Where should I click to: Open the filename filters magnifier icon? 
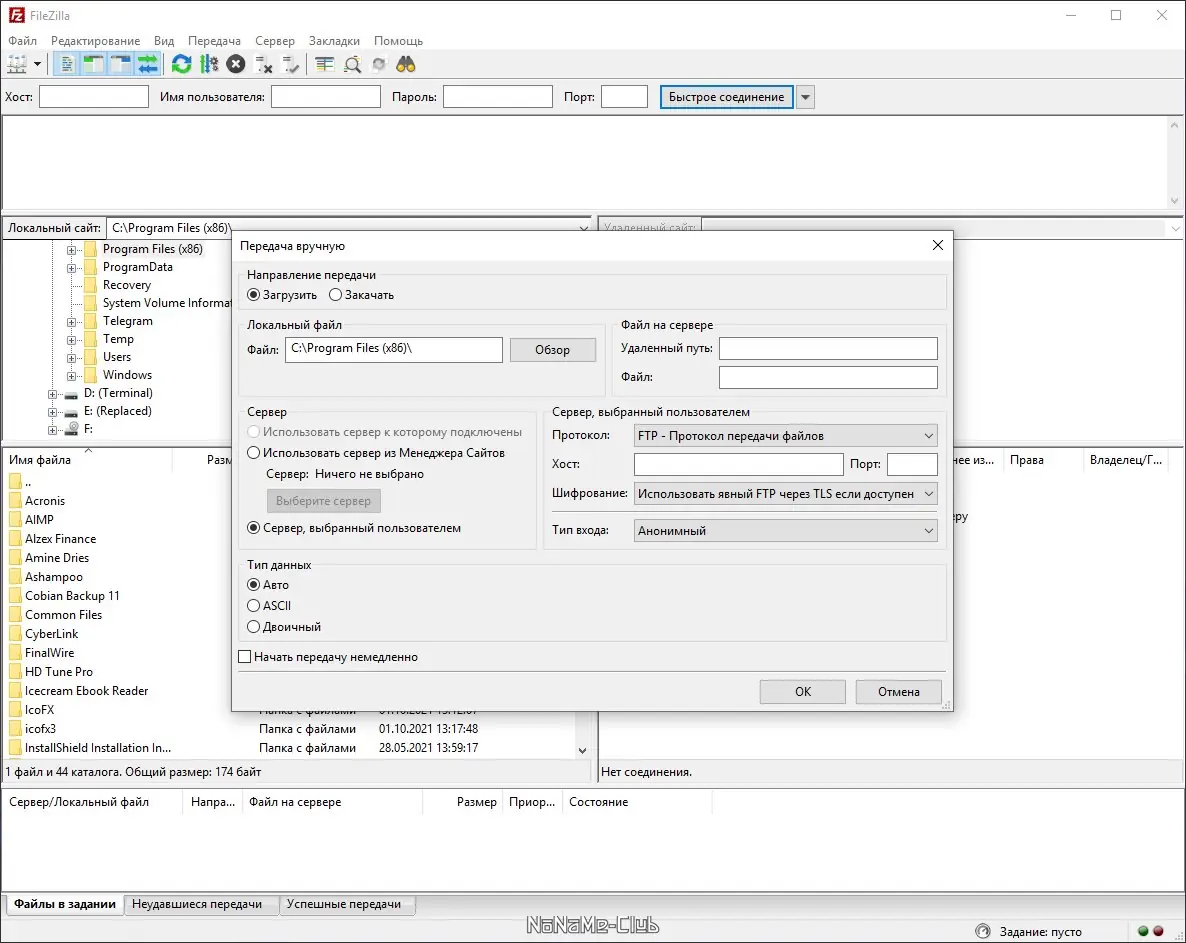click(x=352, y=64)
